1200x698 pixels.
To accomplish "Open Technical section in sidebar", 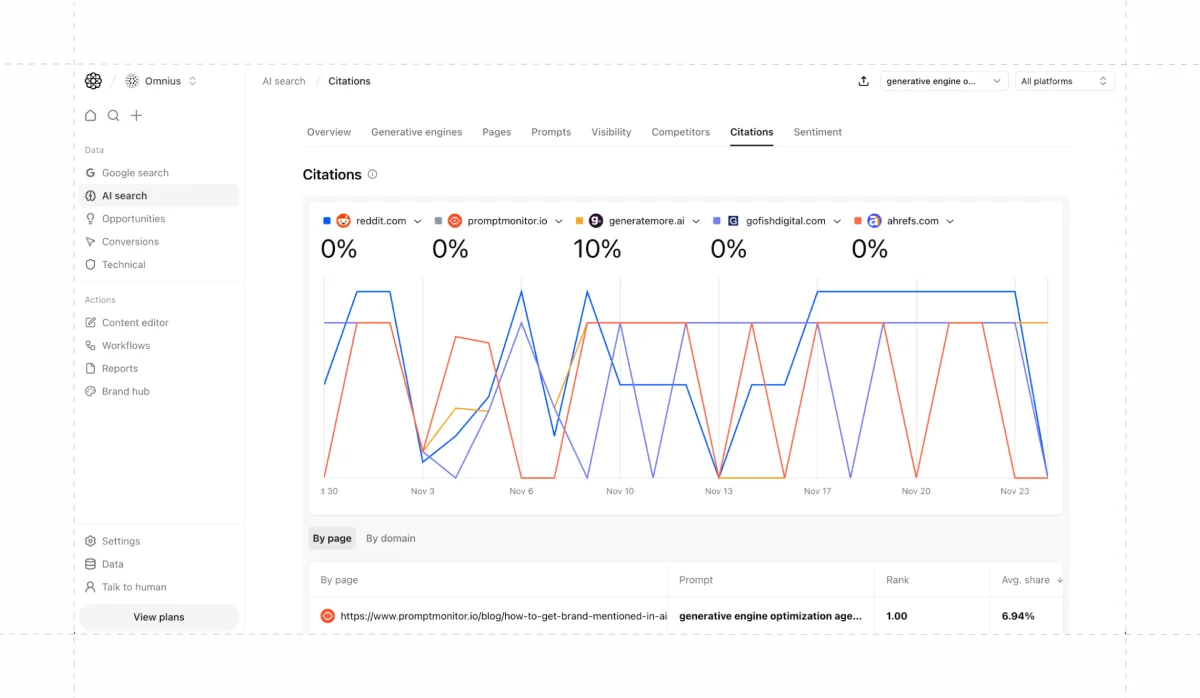I will 159,265.
